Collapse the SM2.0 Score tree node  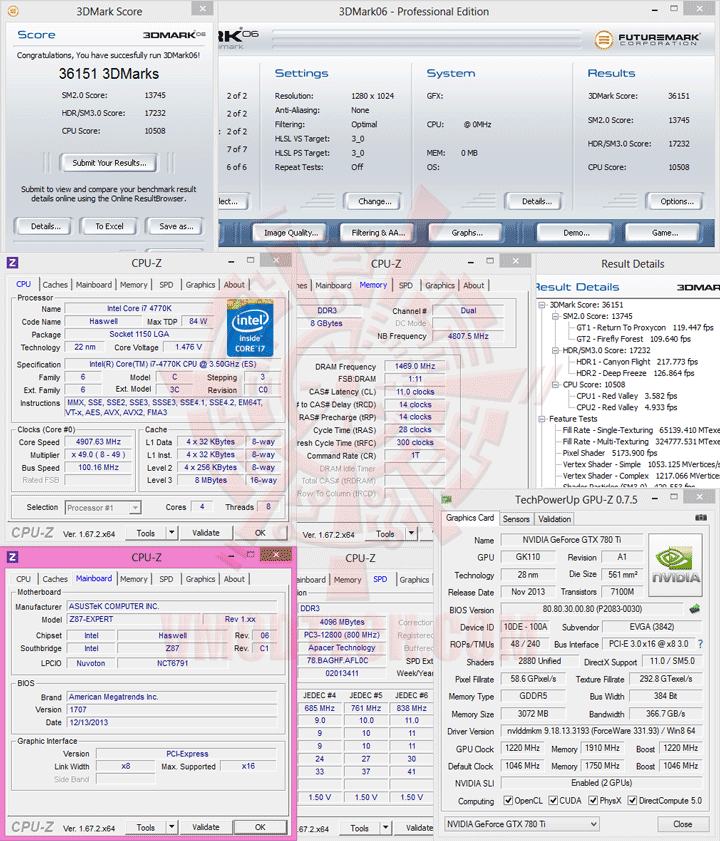(555, 316)
